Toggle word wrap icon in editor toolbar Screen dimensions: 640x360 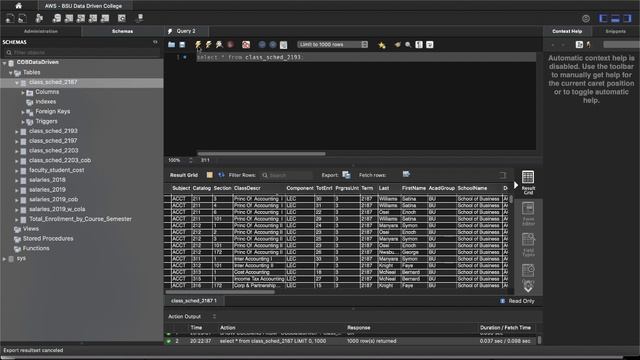click(430, 44)
